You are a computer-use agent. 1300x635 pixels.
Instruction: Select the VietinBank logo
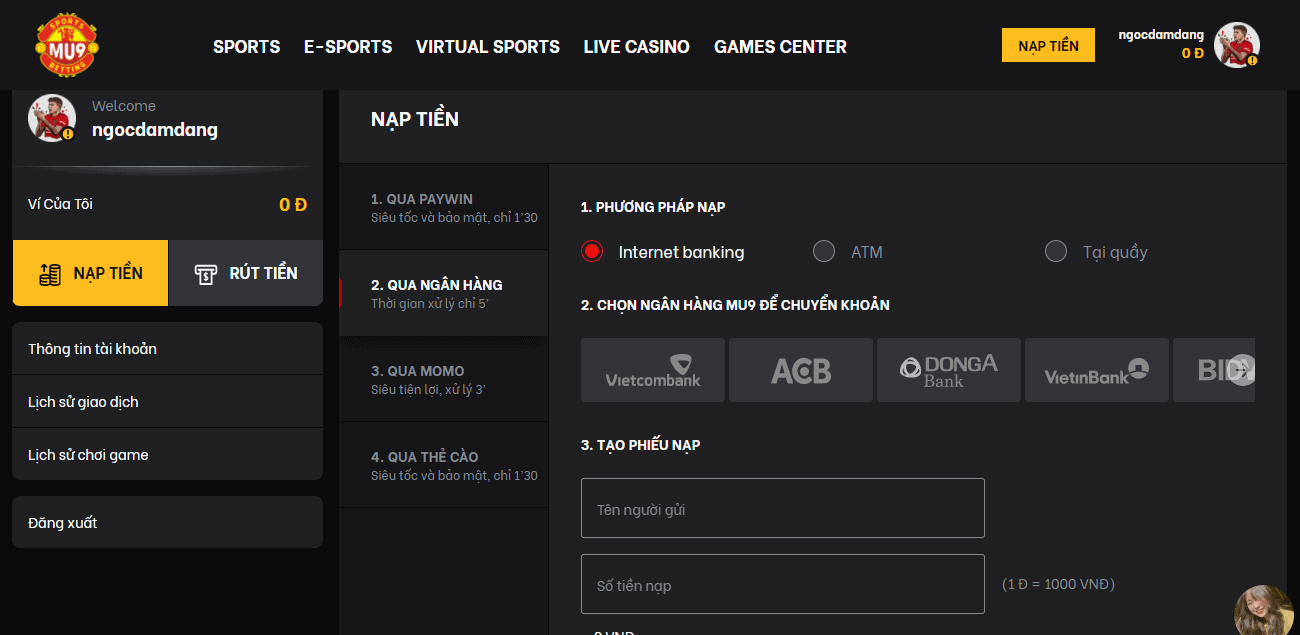[1097, 370]
